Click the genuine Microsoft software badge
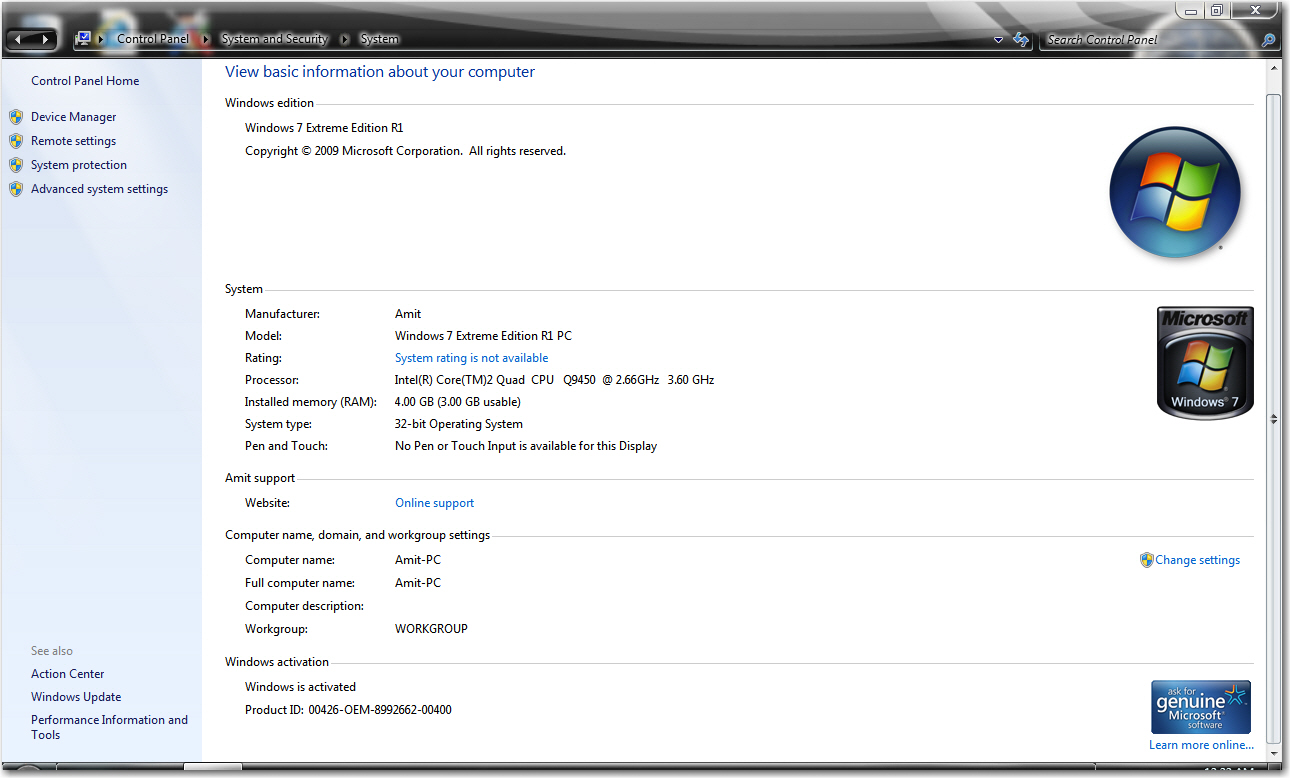This screenshot has width=1290, height=778. click(1200, 706)
